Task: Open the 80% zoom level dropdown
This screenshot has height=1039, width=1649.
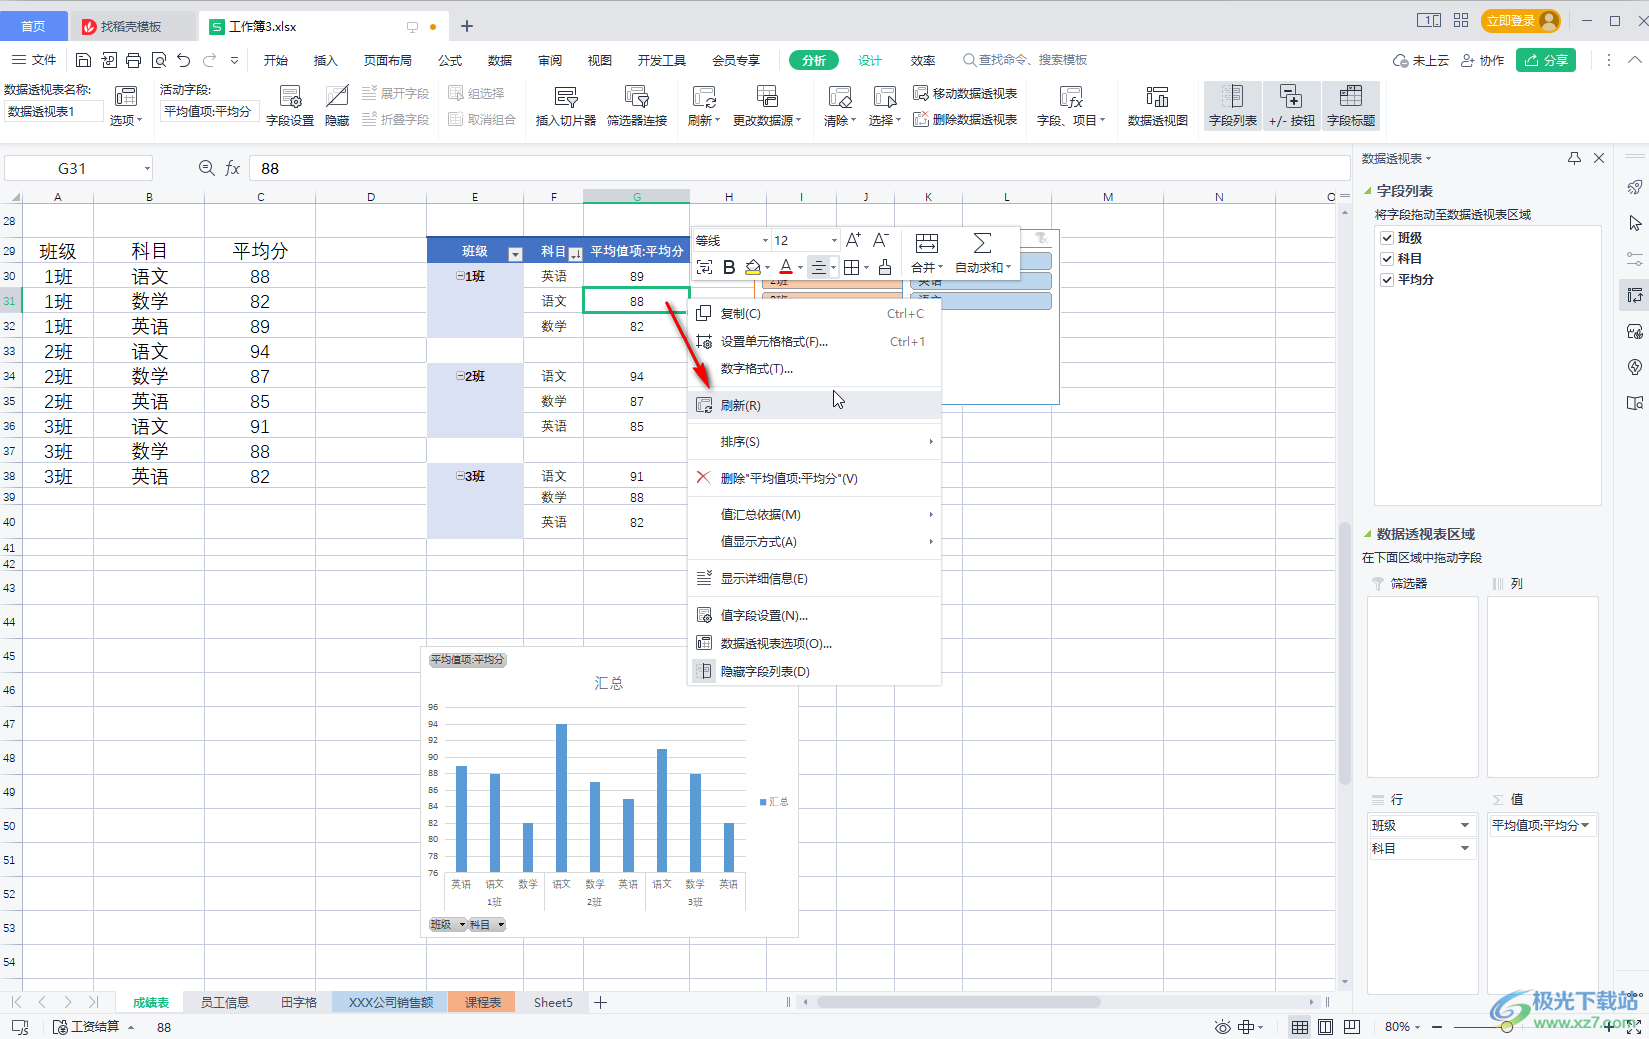Action: click(1417, 1027)
